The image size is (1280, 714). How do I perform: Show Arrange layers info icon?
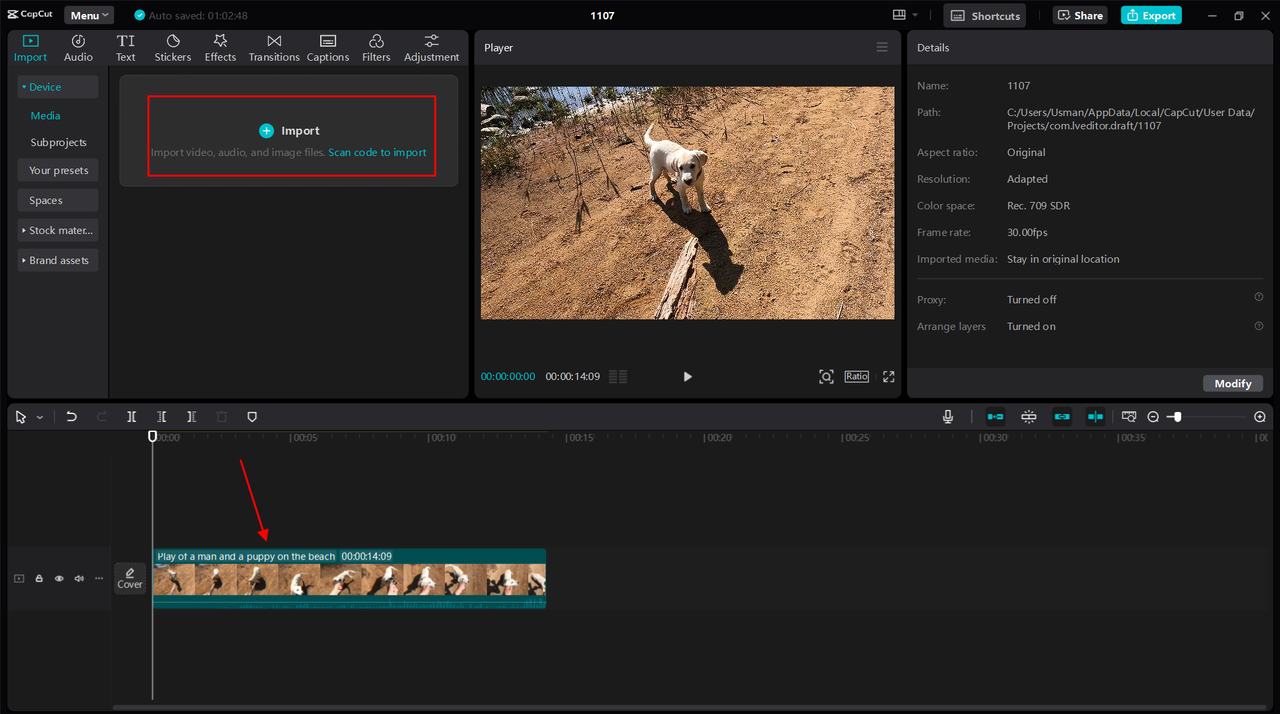tap(1259, 325)
